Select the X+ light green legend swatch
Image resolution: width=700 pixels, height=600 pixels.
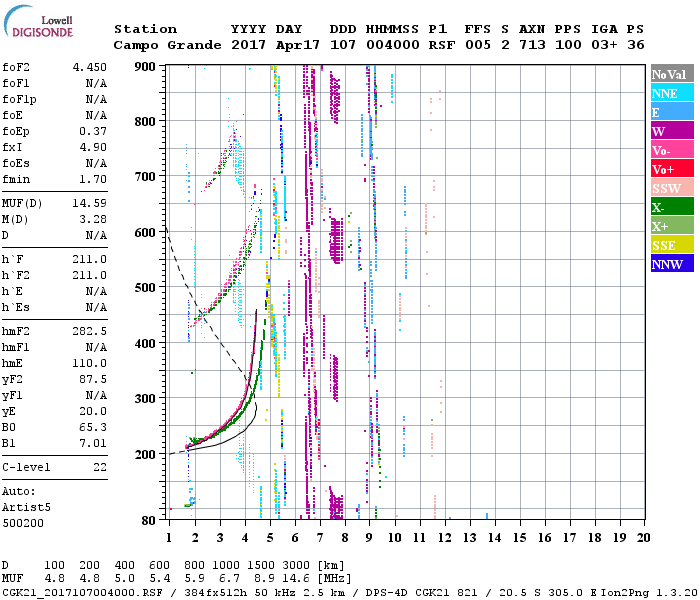point(672,225)
